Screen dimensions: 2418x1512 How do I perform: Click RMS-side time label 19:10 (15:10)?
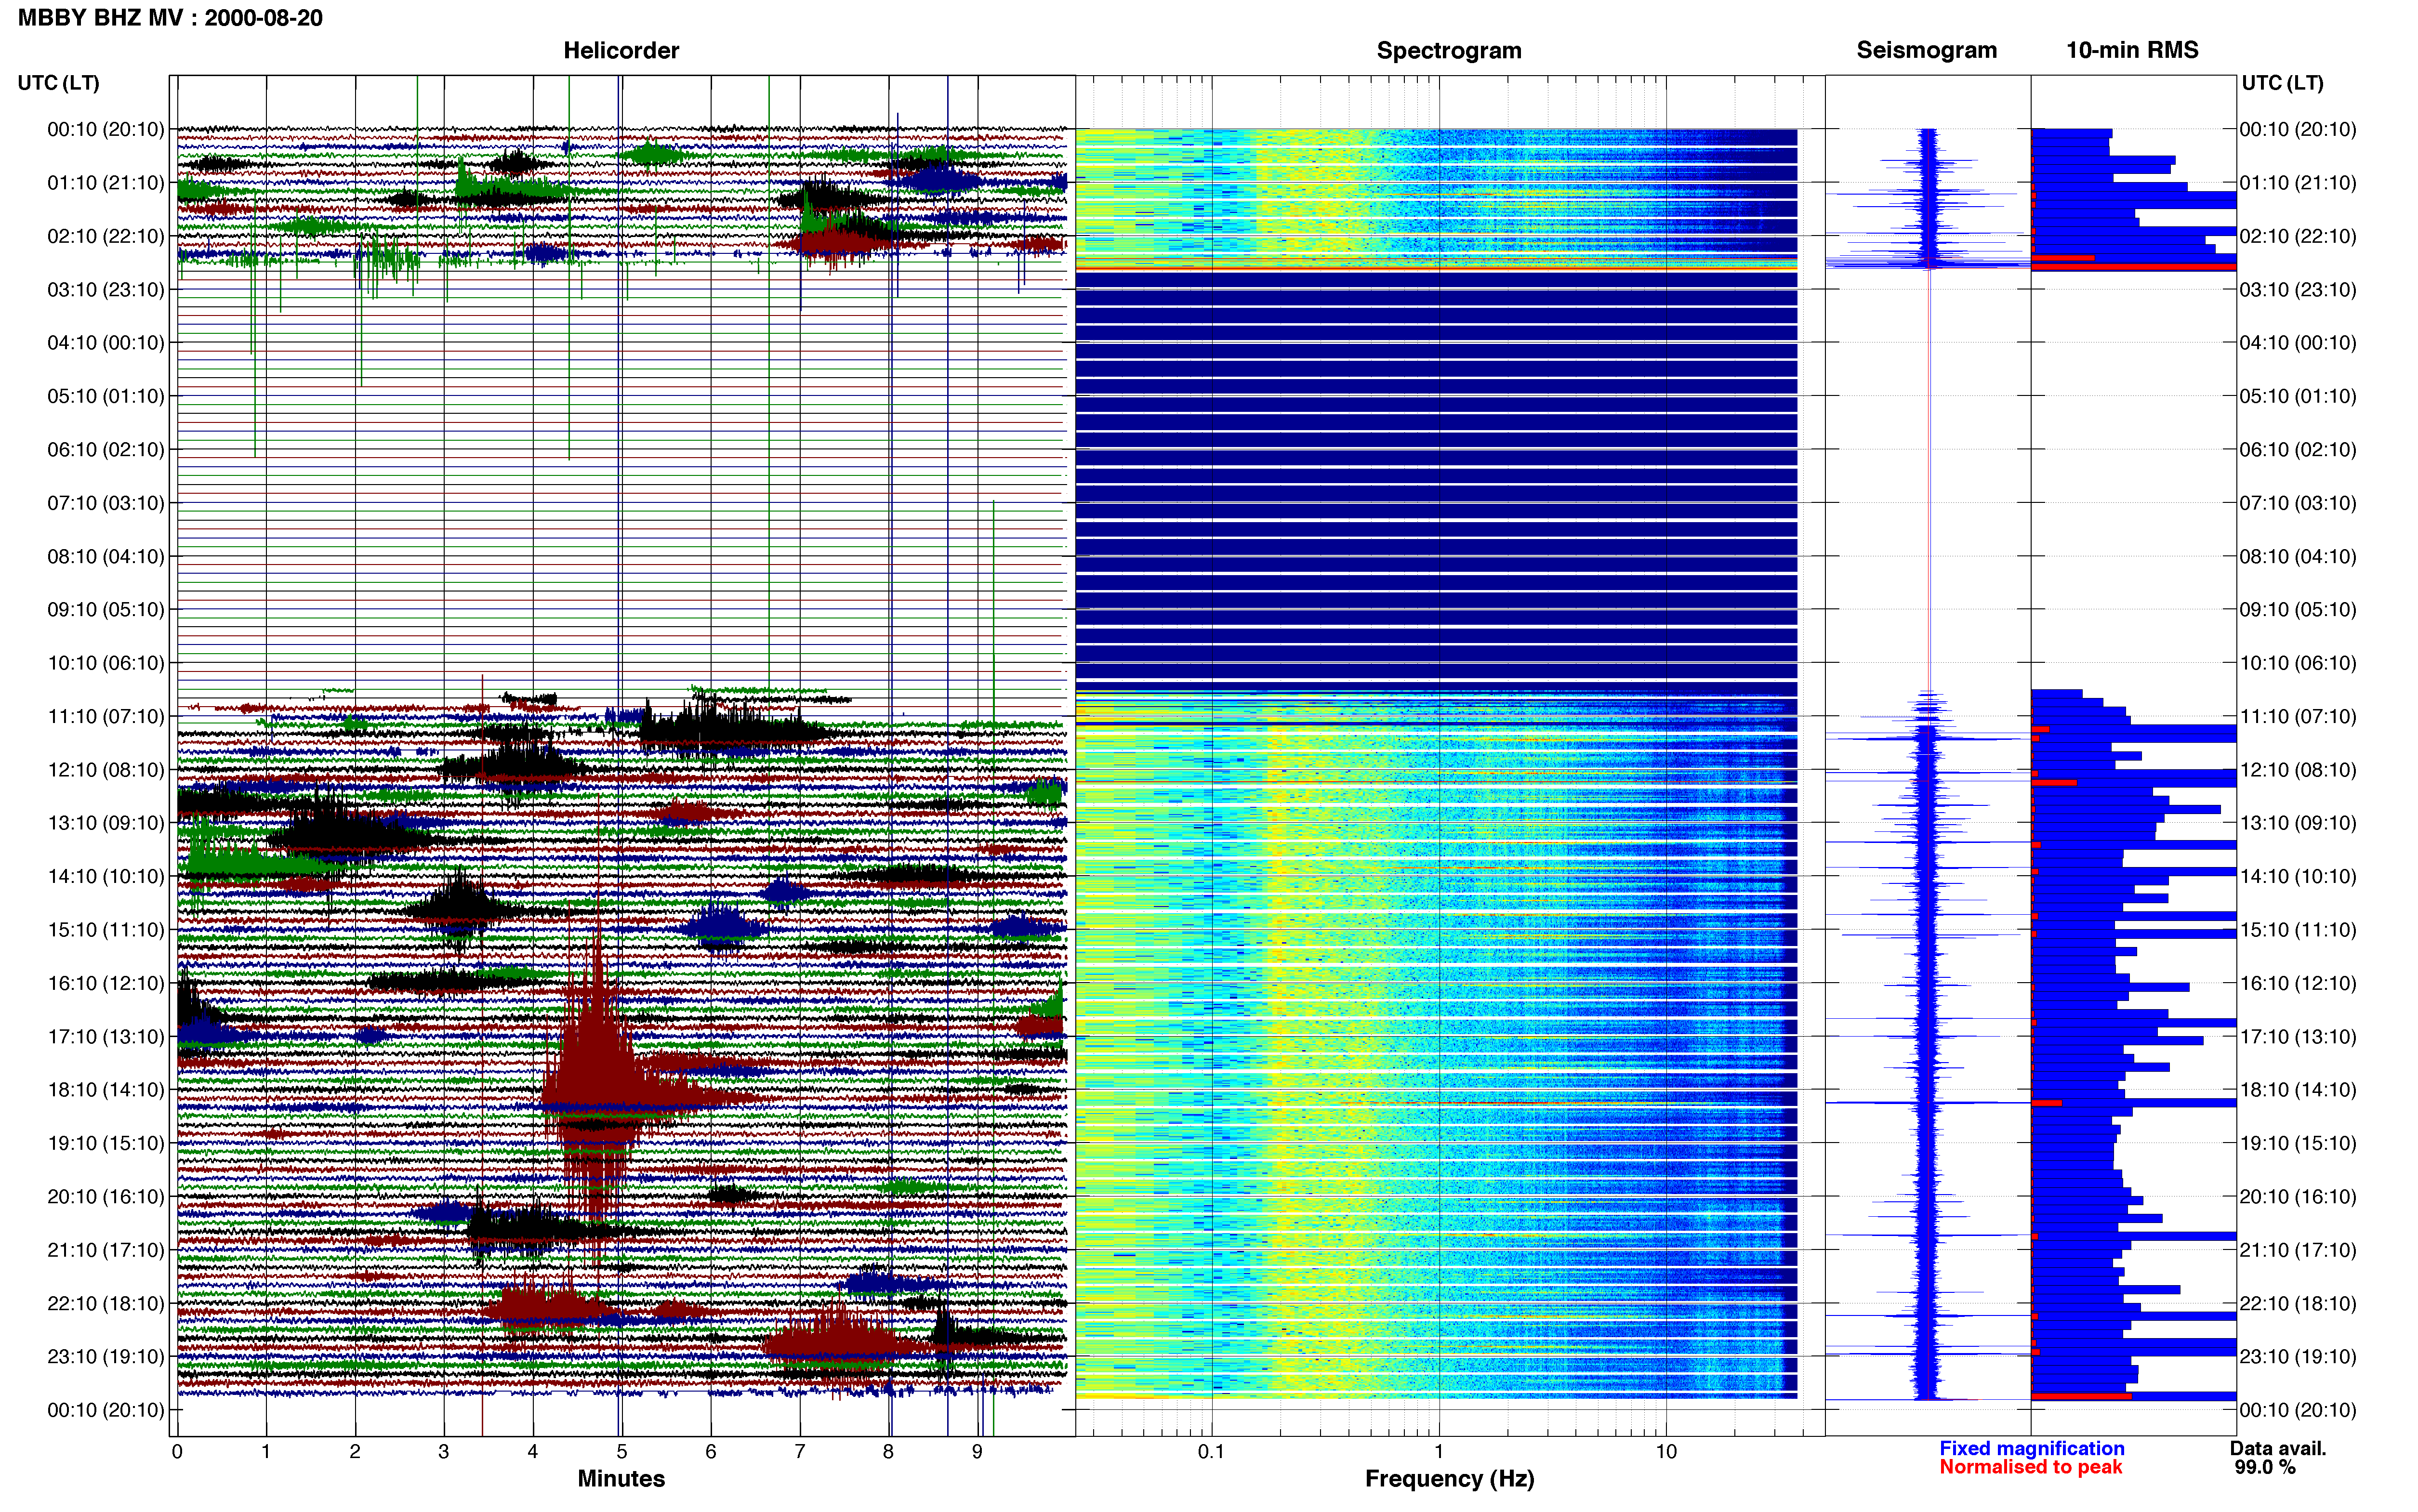click(x=2298, y=1143)
